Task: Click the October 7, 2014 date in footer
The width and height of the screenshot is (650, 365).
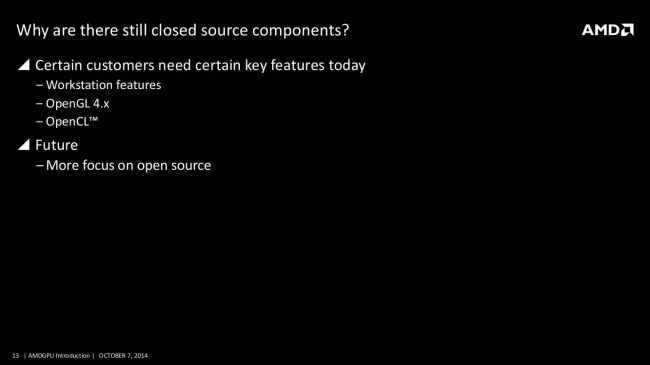Action: pos(123,355)
